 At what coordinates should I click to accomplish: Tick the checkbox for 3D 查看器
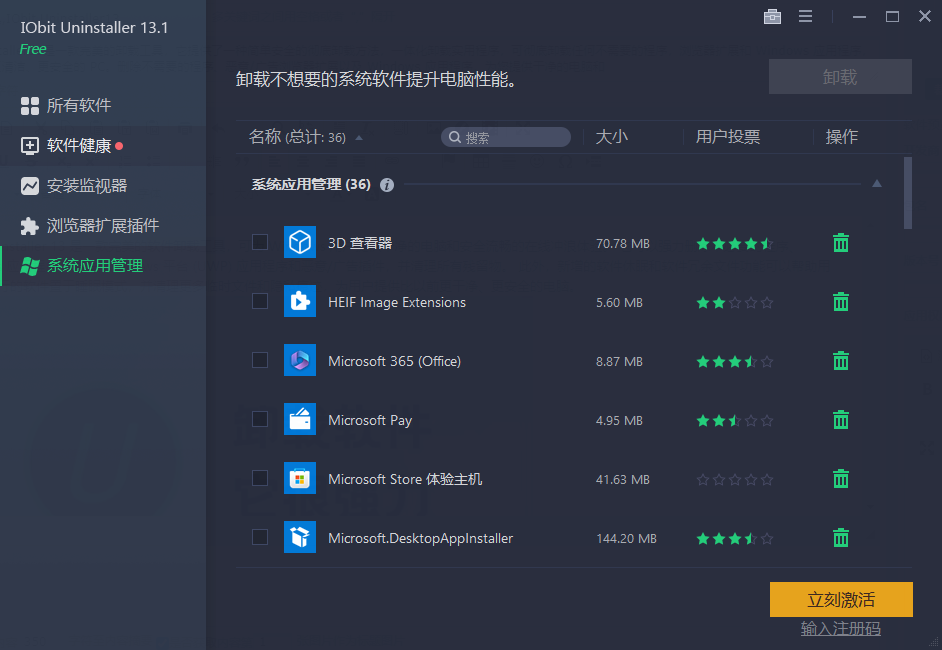pos(260,242)
